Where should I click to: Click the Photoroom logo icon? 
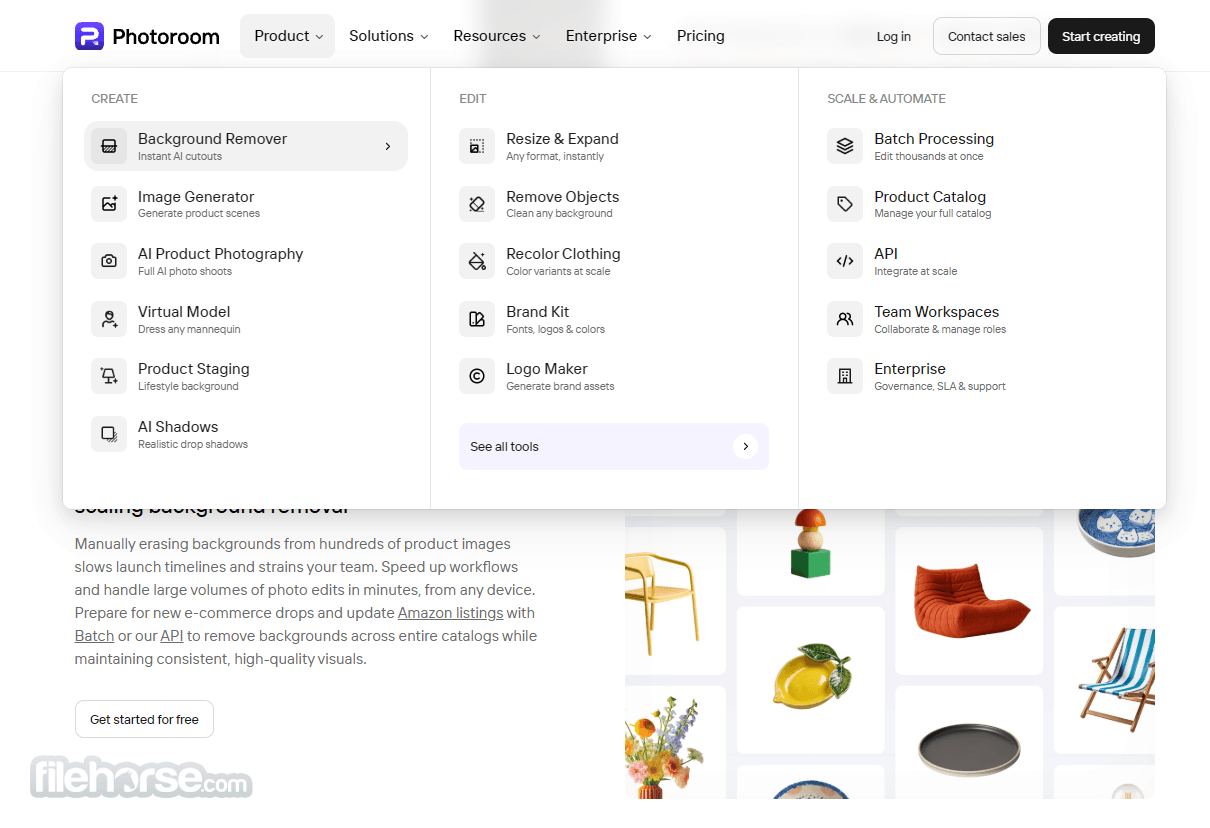click(89, 36)
